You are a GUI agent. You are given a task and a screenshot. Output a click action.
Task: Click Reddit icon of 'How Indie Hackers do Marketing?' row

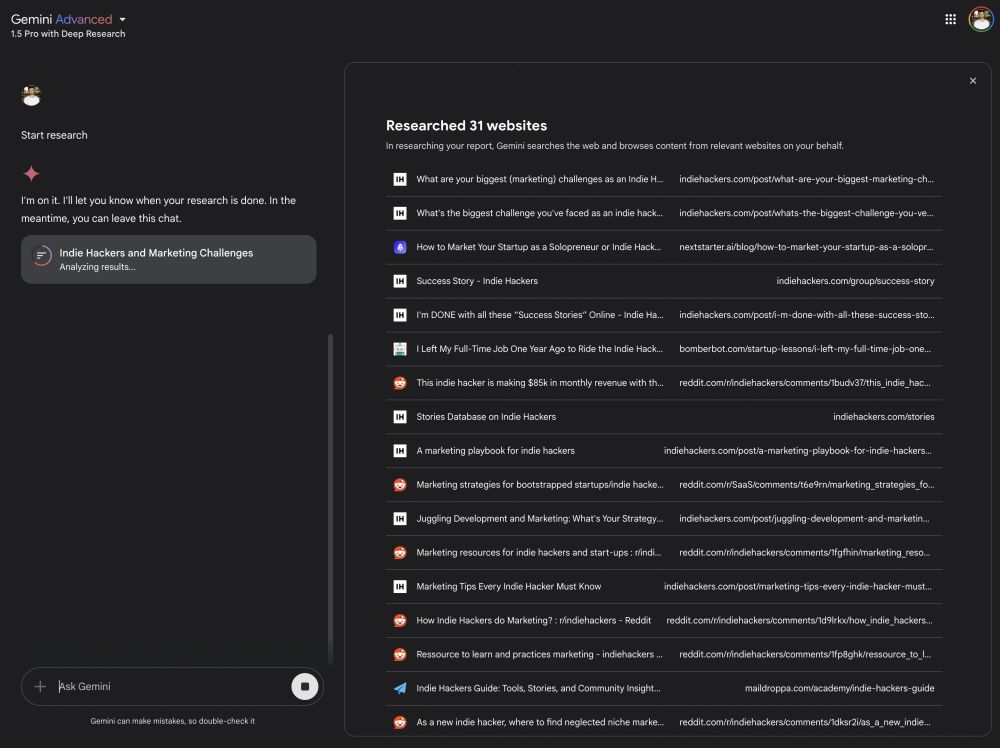[400, 620]
